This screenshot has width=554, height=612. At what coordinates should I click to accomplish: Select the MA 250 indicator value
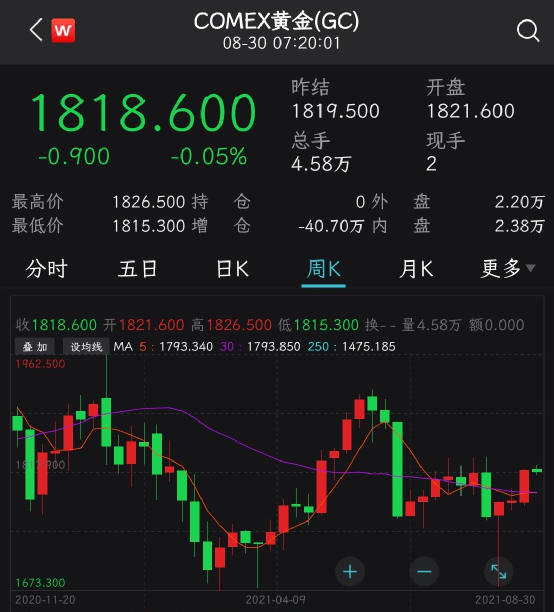click(351, 347)
